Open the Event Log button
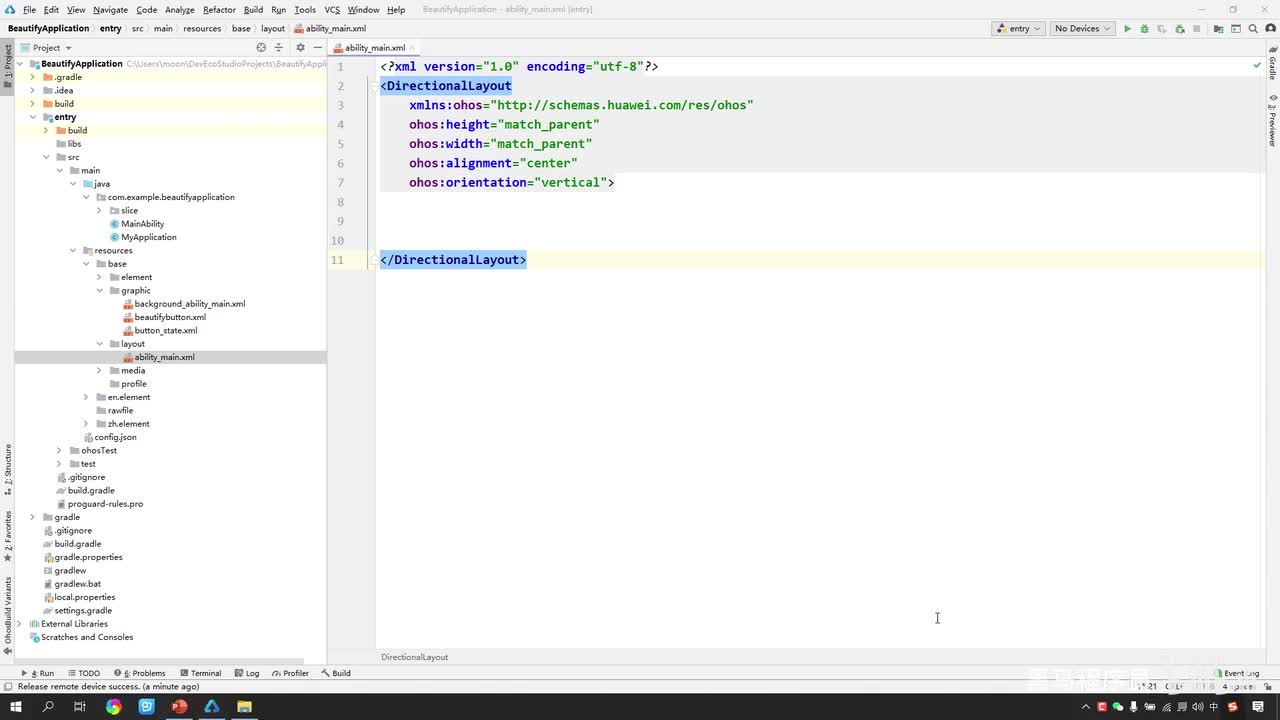 click(1240, 673)
